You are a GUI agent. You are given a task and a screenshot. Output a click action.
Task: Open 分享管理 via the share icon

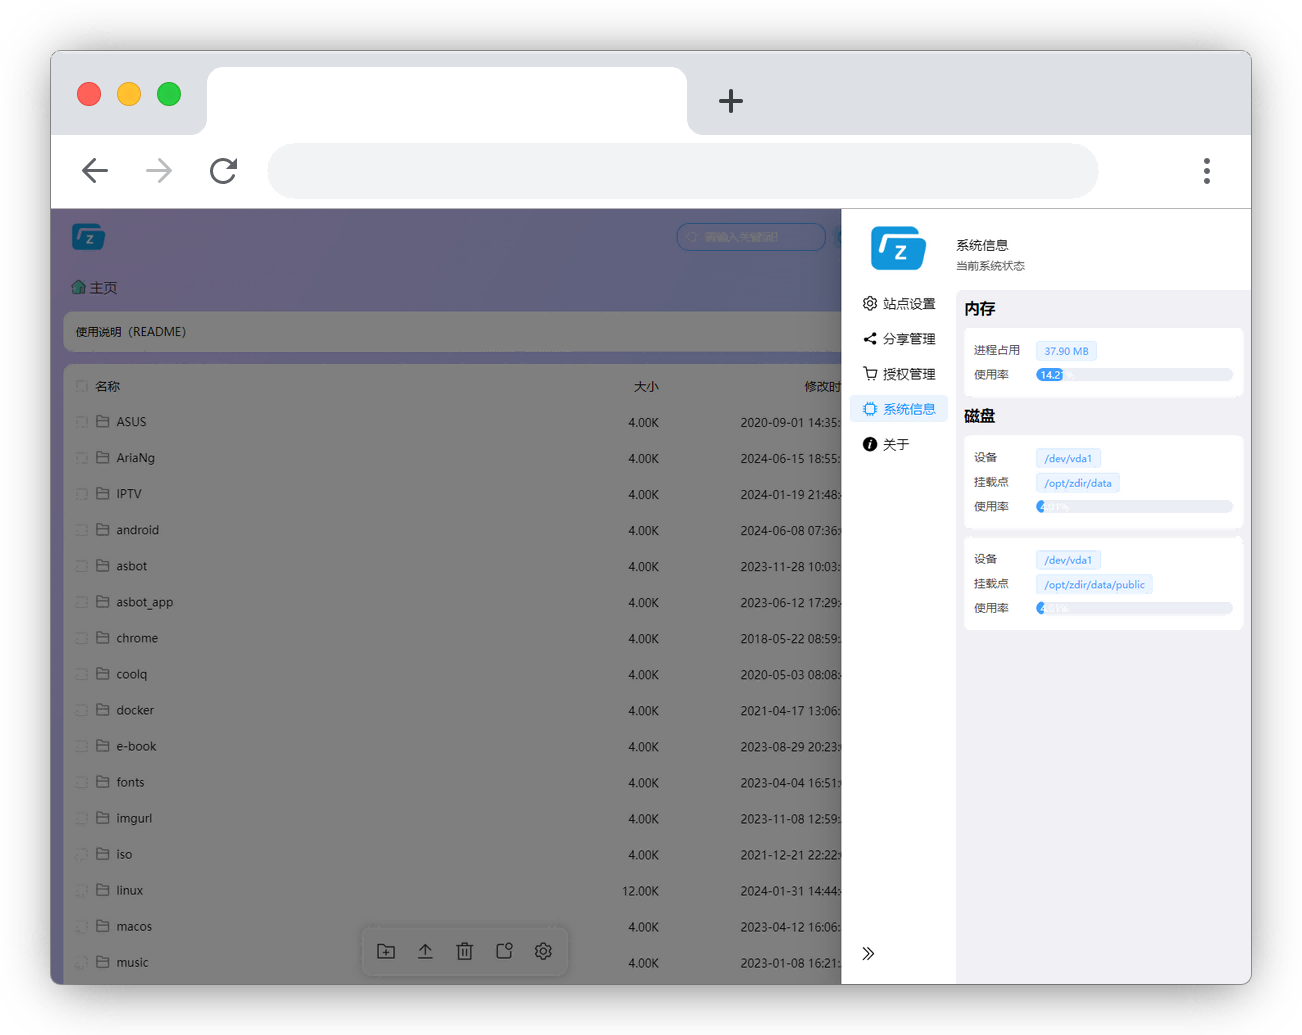click(868, 338)
